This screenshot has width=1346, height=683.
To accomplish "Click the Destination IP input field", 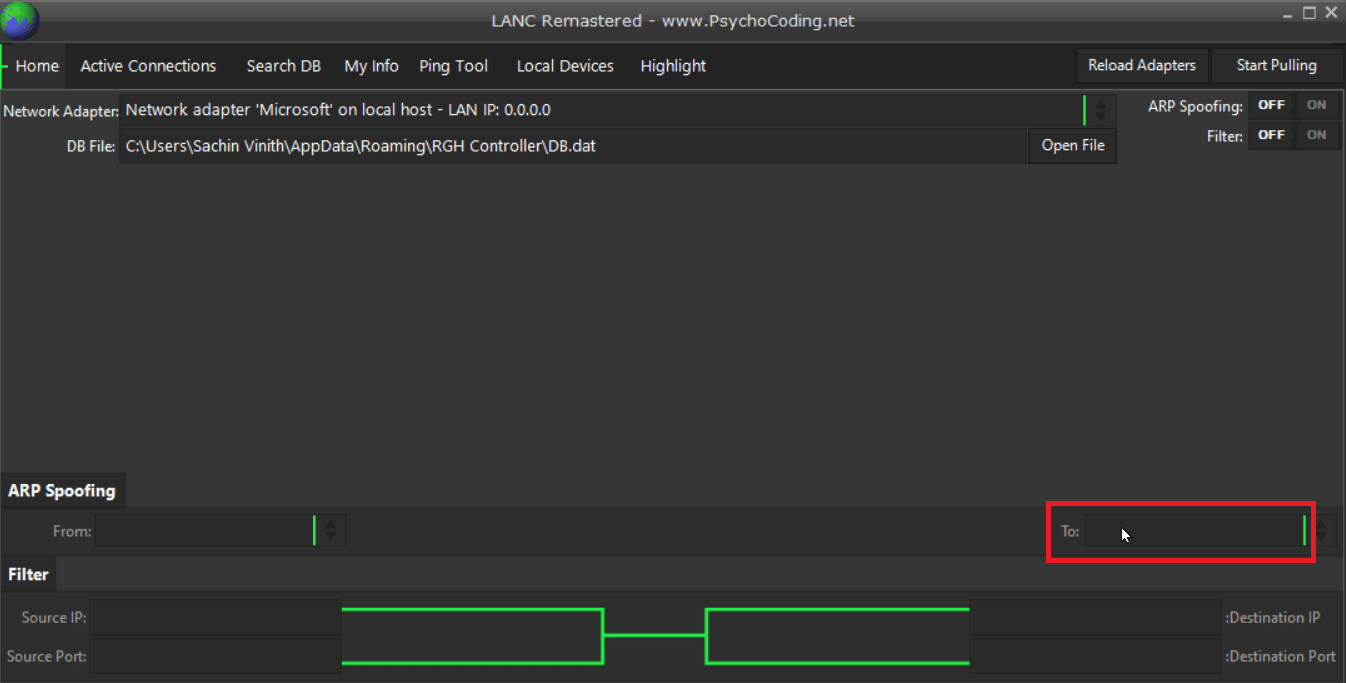I will [x=1095, y=617].
